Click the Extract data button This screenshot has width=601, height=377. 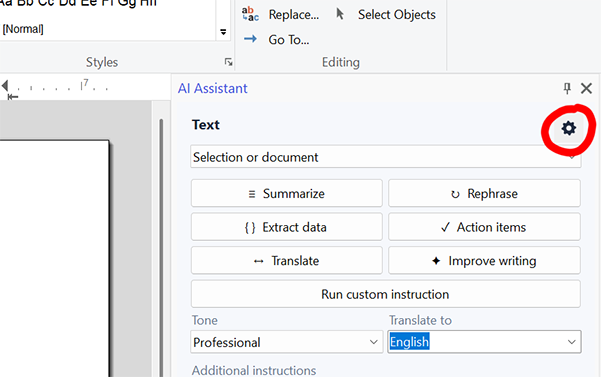pyautogui.click(x=287, y=227)
